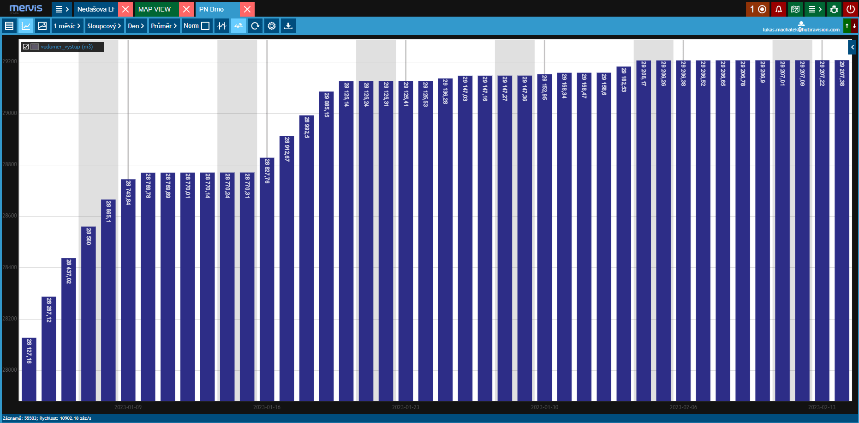Click the red power logout button
The image size is (859, 423).
pyautogui.click(x=850, y=8)
